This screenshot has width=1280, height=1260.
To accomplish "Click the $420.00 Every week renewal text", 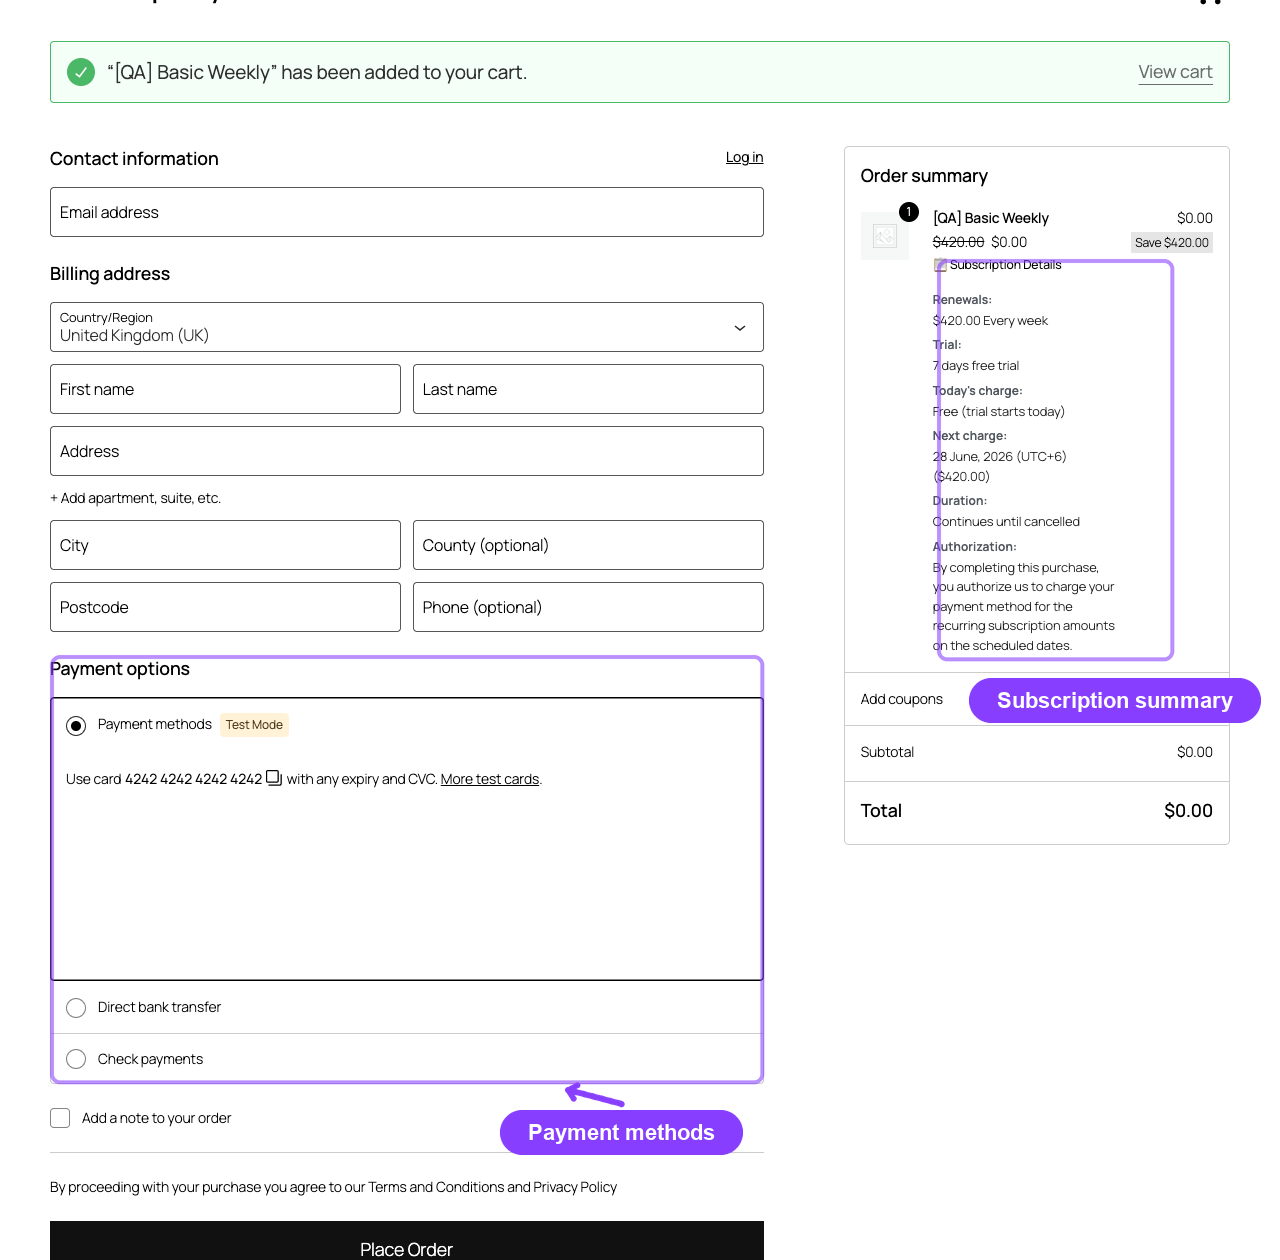I will (990, 321).
